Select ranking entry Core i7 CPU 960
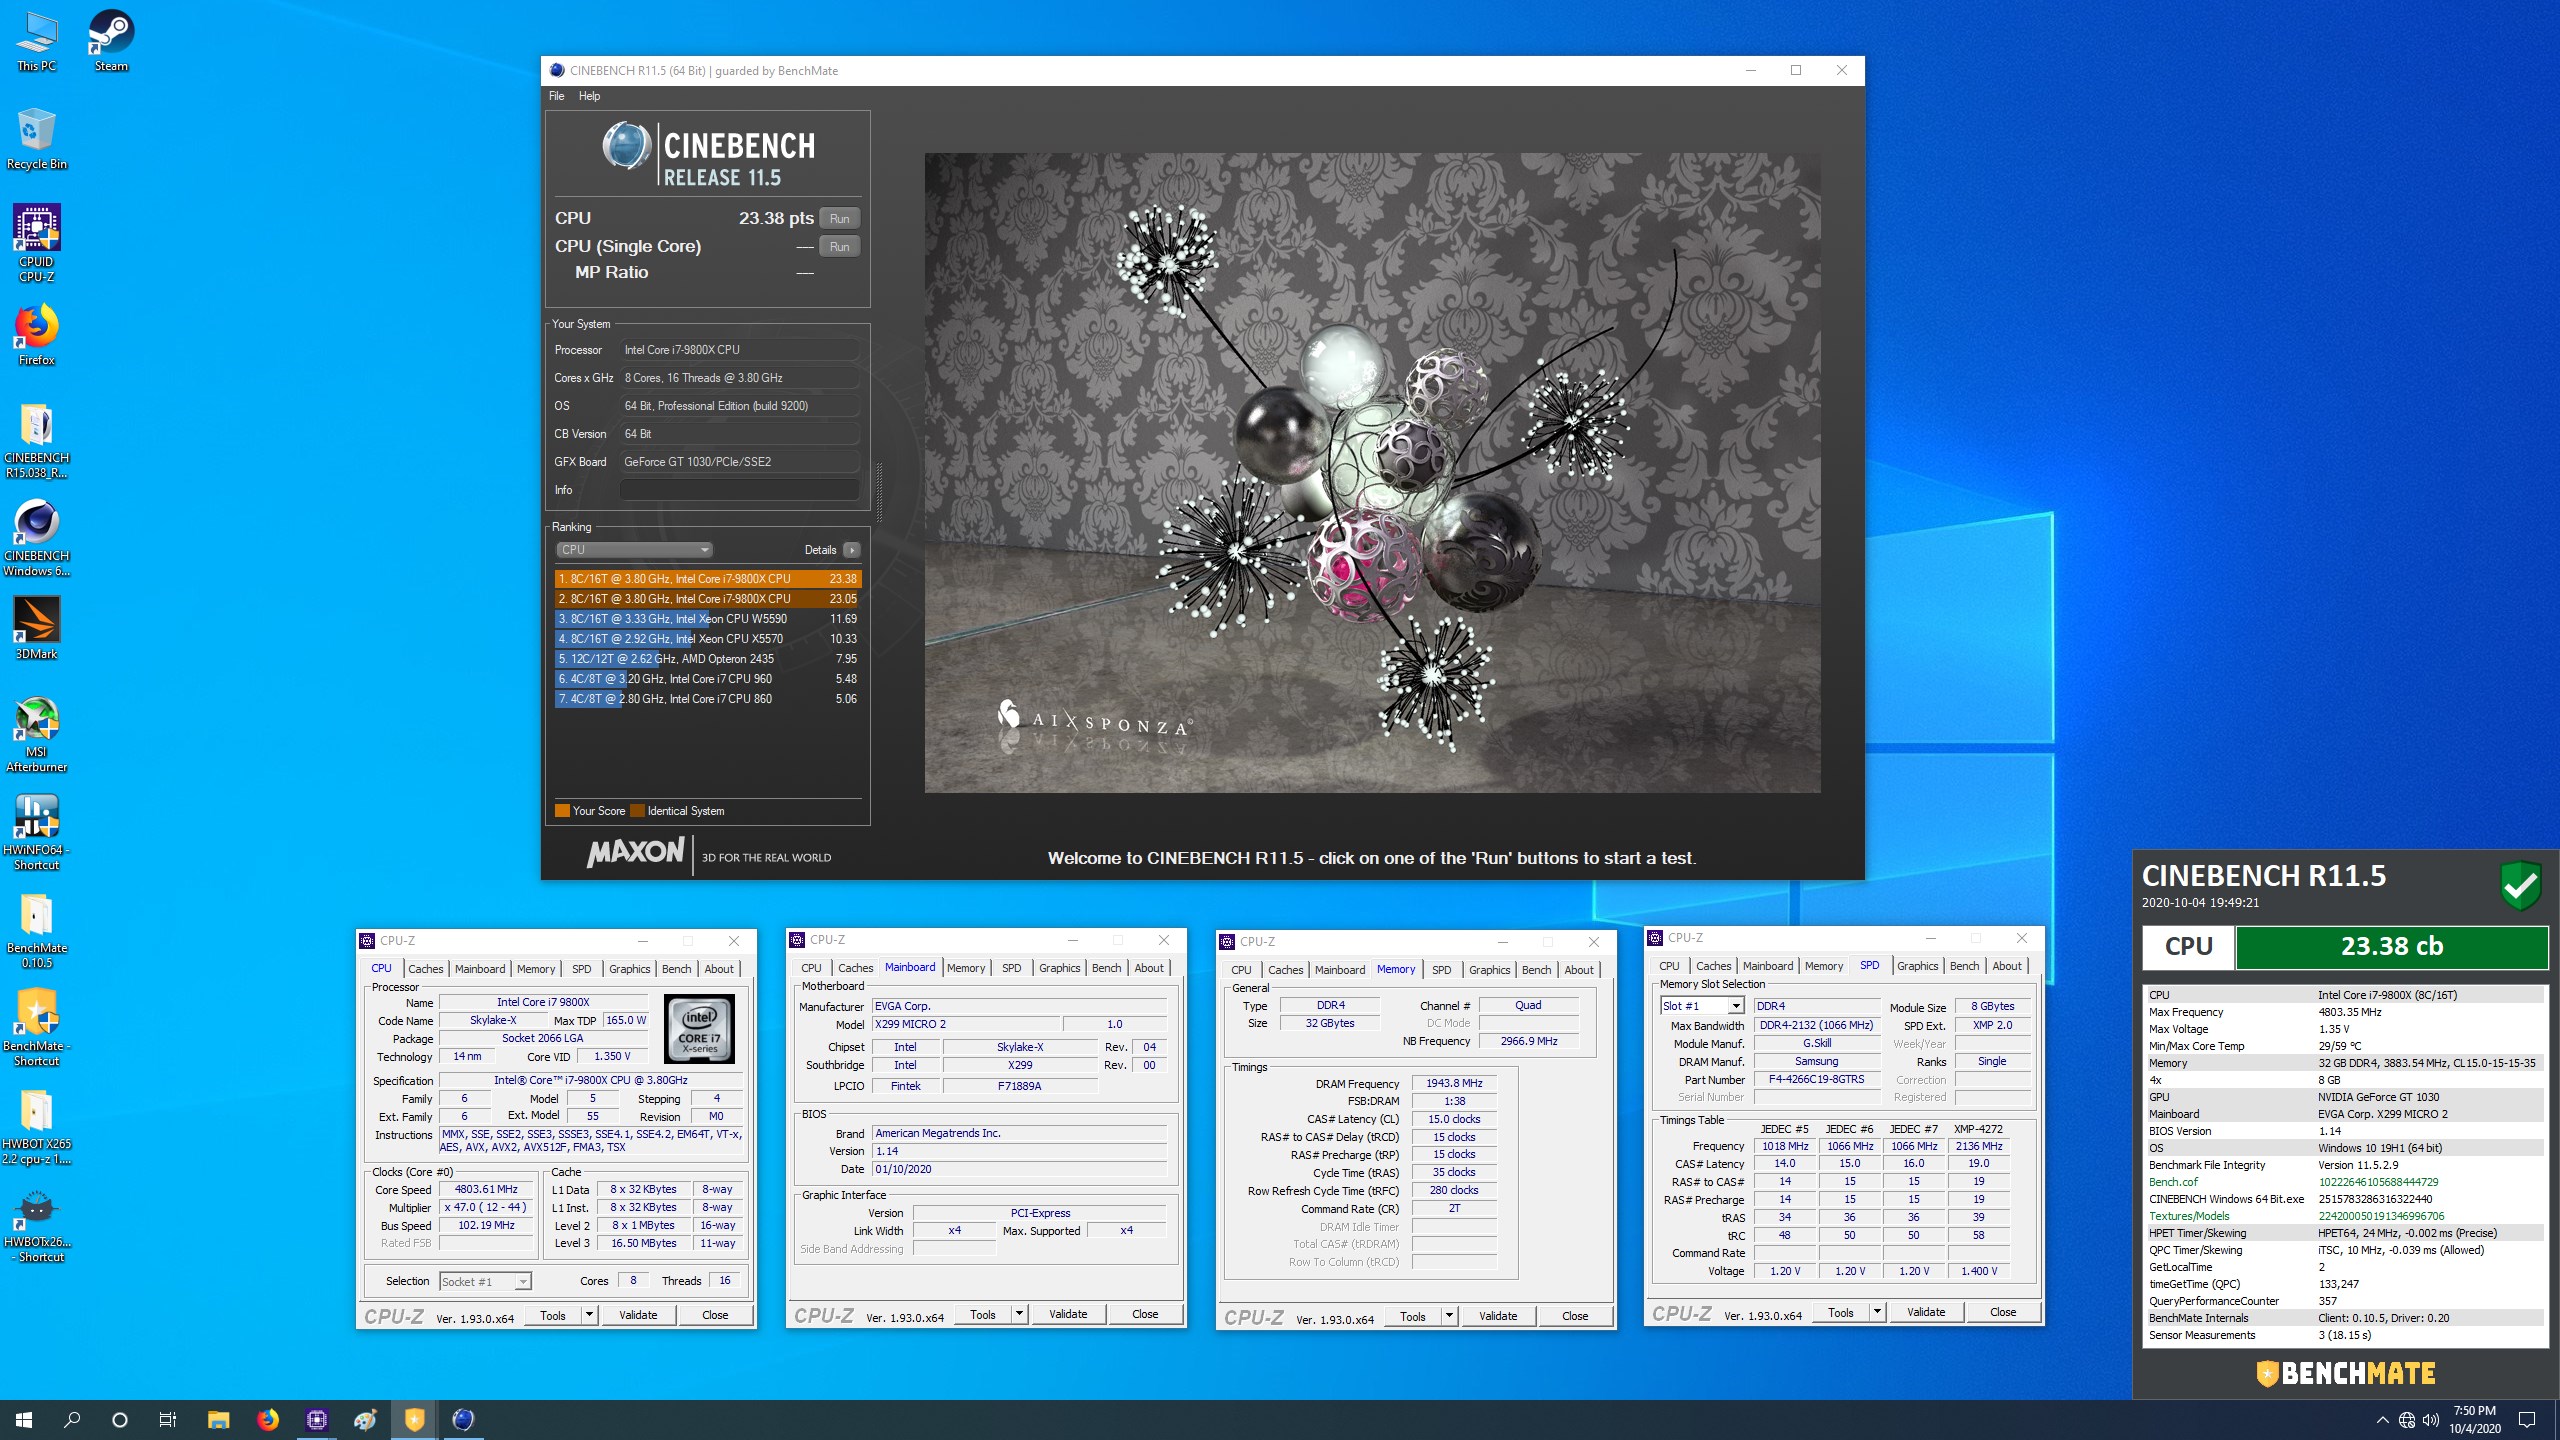Viewport: 2560px width, 1440px height. coord(707,679)
